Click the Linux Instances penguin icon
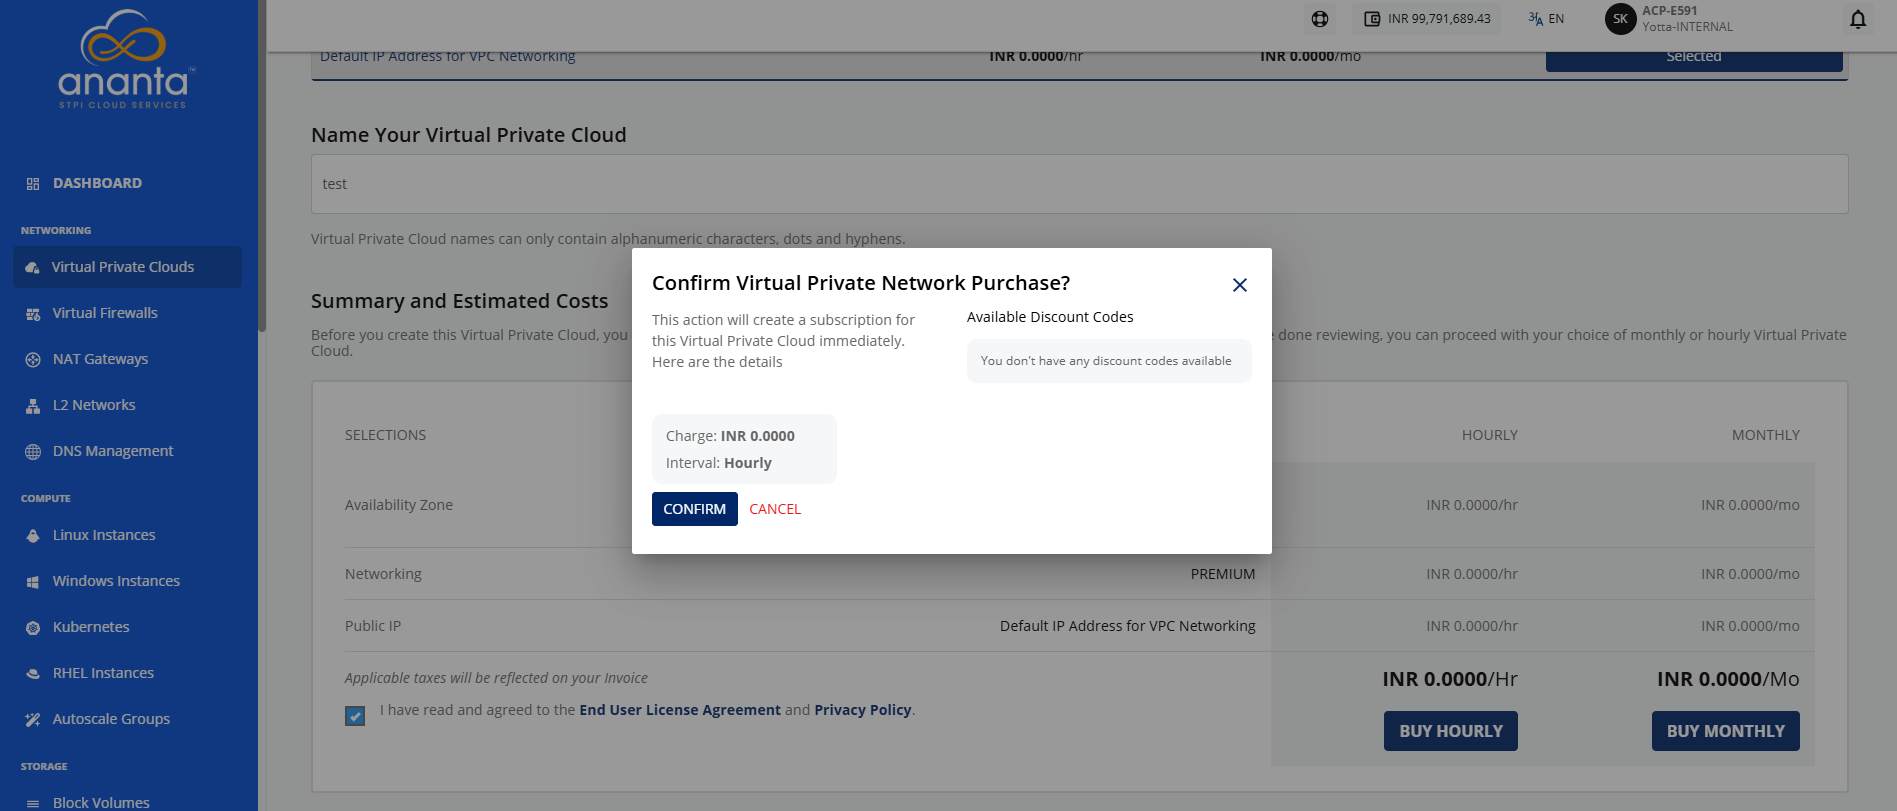Viewport: 1897px width, 811px height. click(x=33, y=535)
